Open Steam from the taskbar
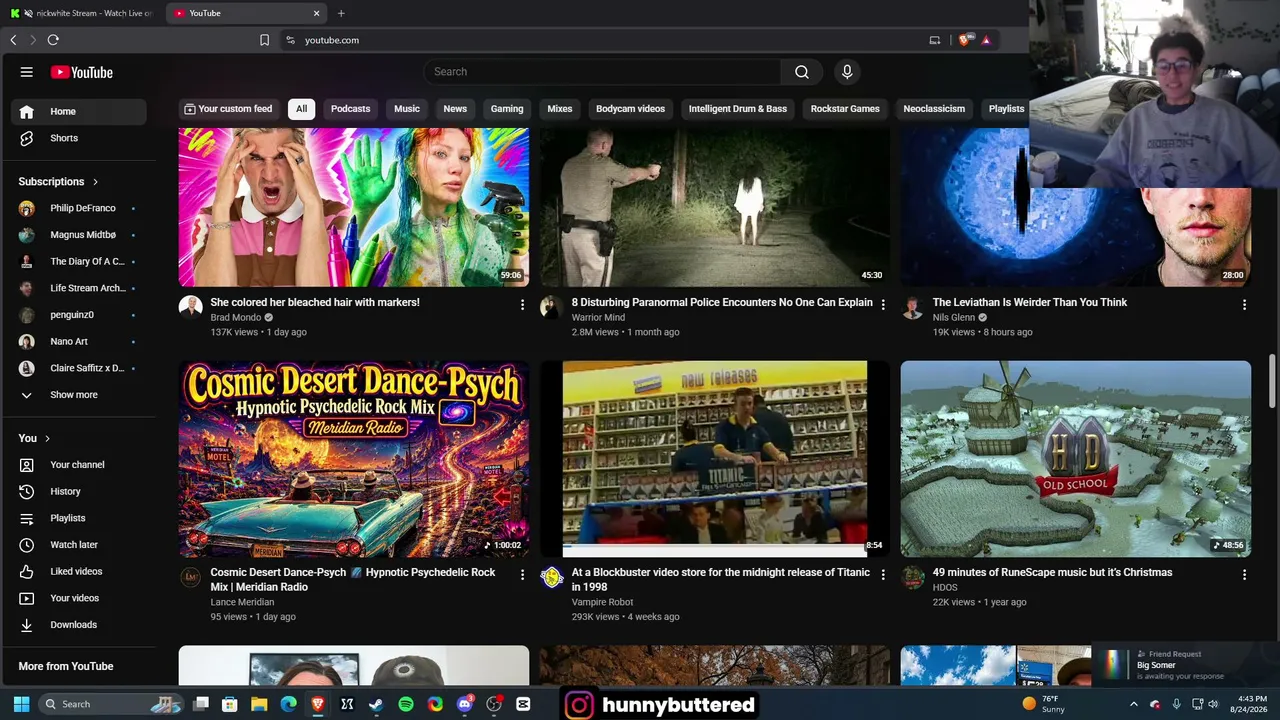 376,704
